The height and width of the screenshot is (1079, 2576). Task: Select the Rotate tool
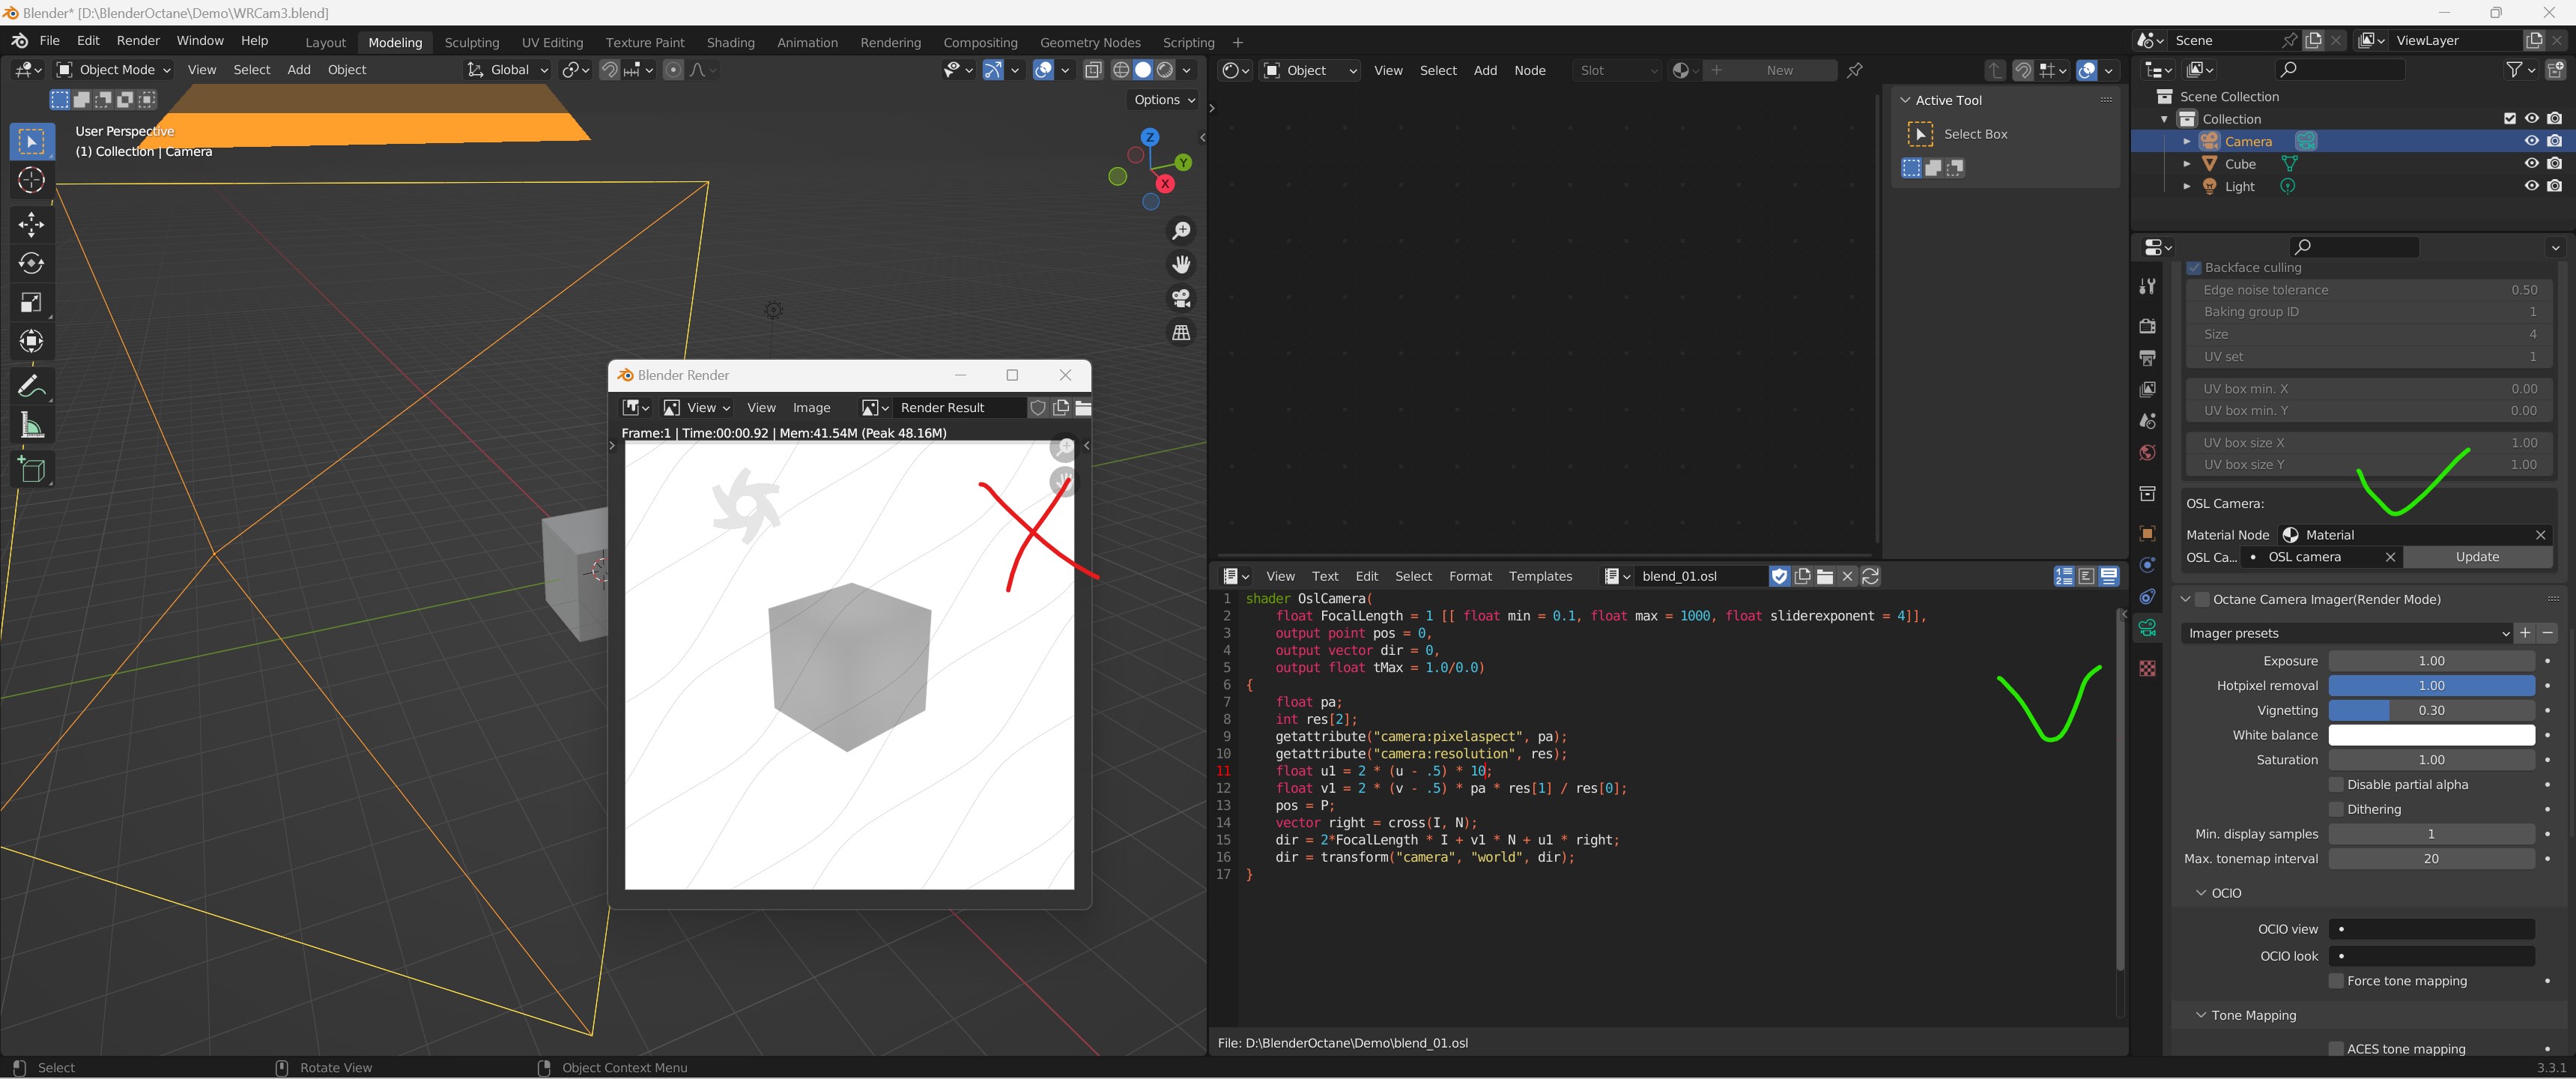[x=31, y=263]
